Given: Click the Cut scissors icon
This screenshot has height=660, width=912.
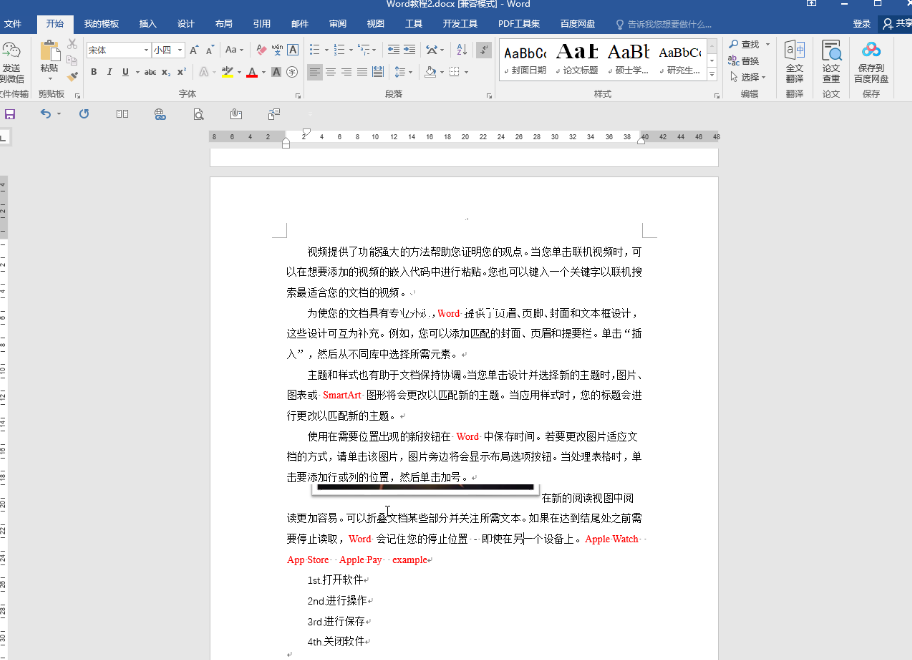Looking at the screenshot, I should click(72, 44).
